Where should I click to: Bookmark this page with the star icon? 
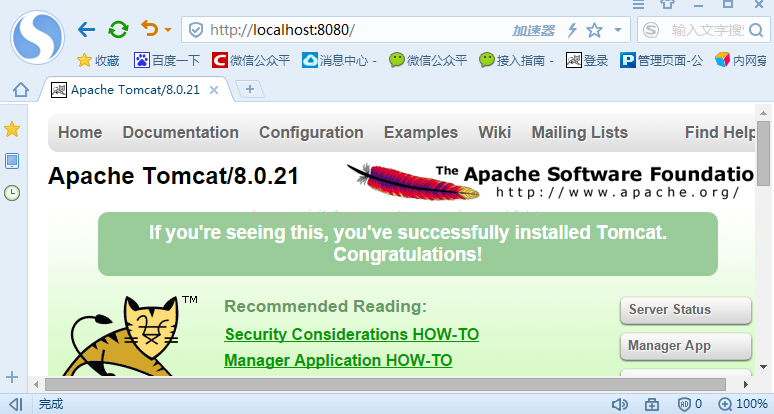[594, 30]
